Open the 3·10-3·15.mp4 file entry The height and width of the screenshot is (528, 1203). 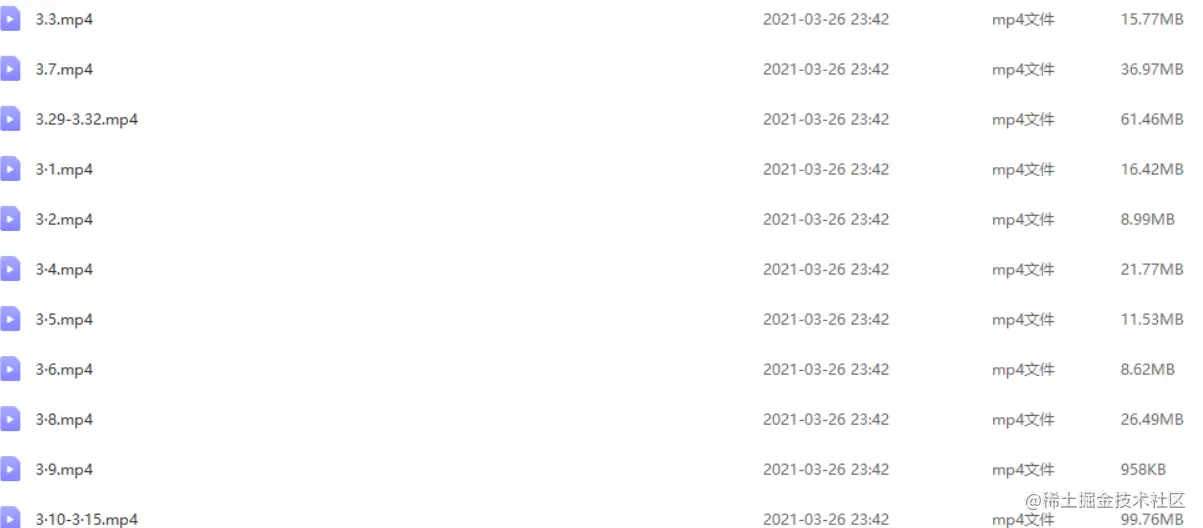click(86, 519)
